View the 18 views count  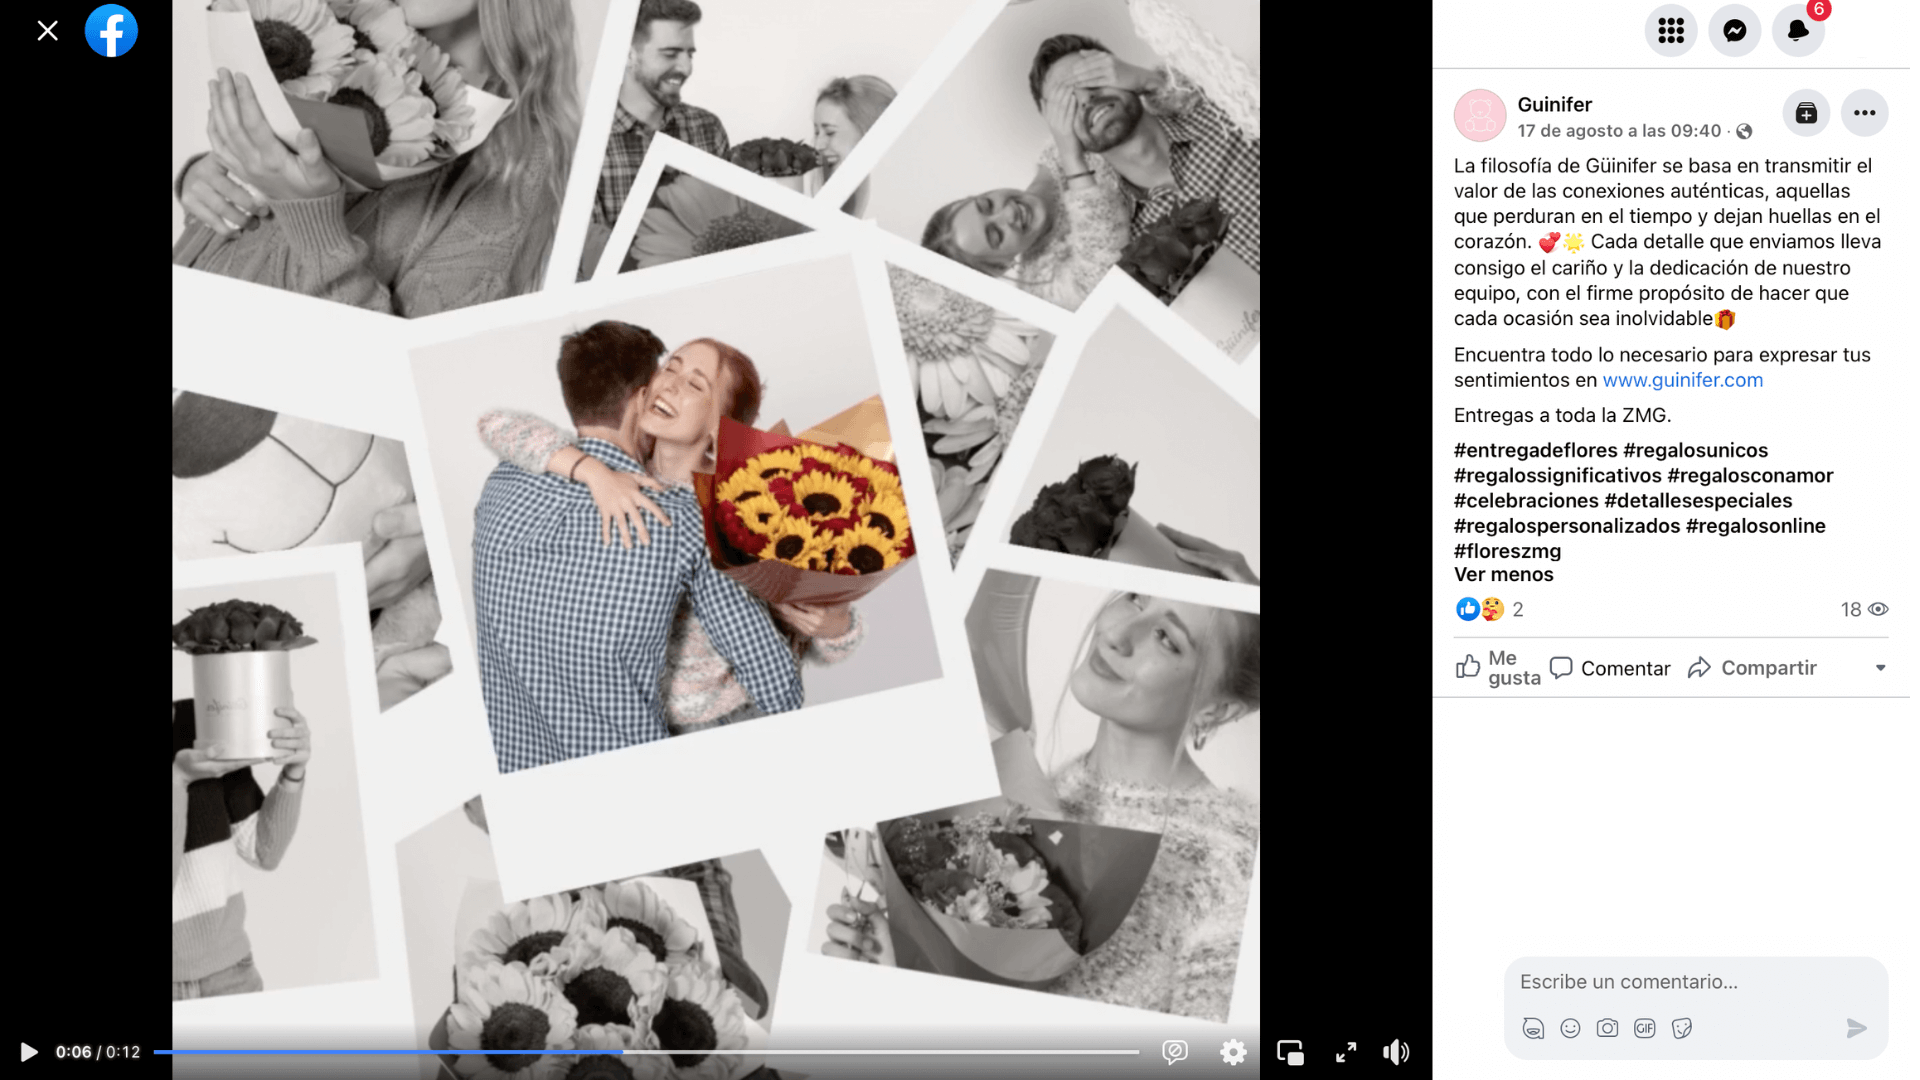coord(1864,609)
